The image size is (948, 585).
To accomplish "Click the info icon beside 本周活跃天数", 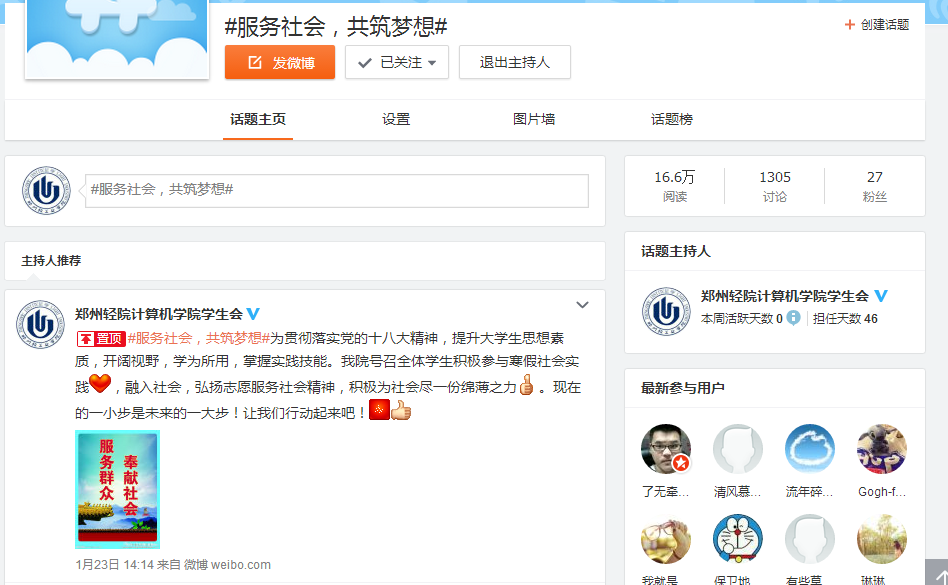I will coord(793,318).
